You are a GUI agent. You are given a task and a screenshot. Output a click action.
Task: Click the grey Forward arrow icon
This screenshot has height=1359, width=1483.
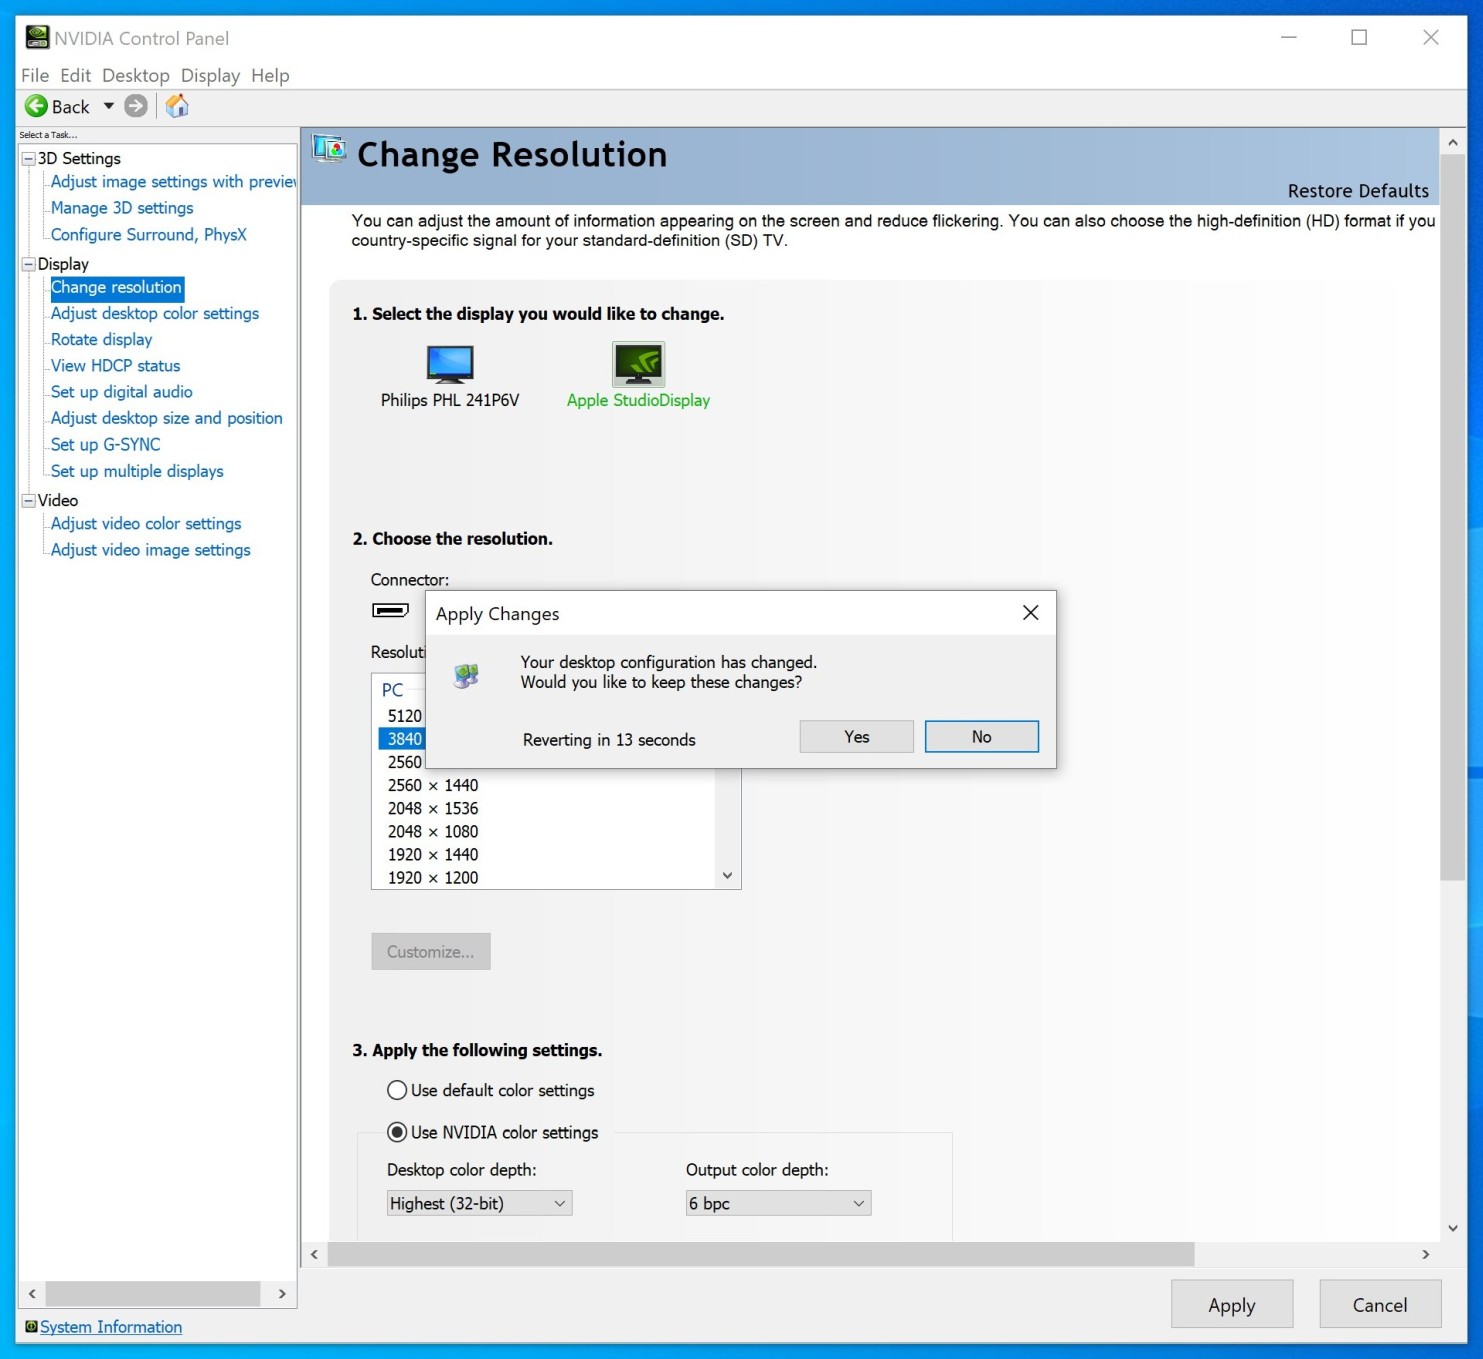[136, 106]
